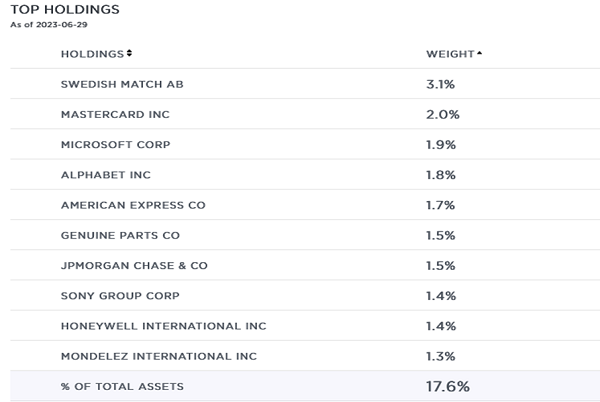Viewport: 600px width, 402px height.
Task: Click the WEIGHT column header
Action: point(450,54)
